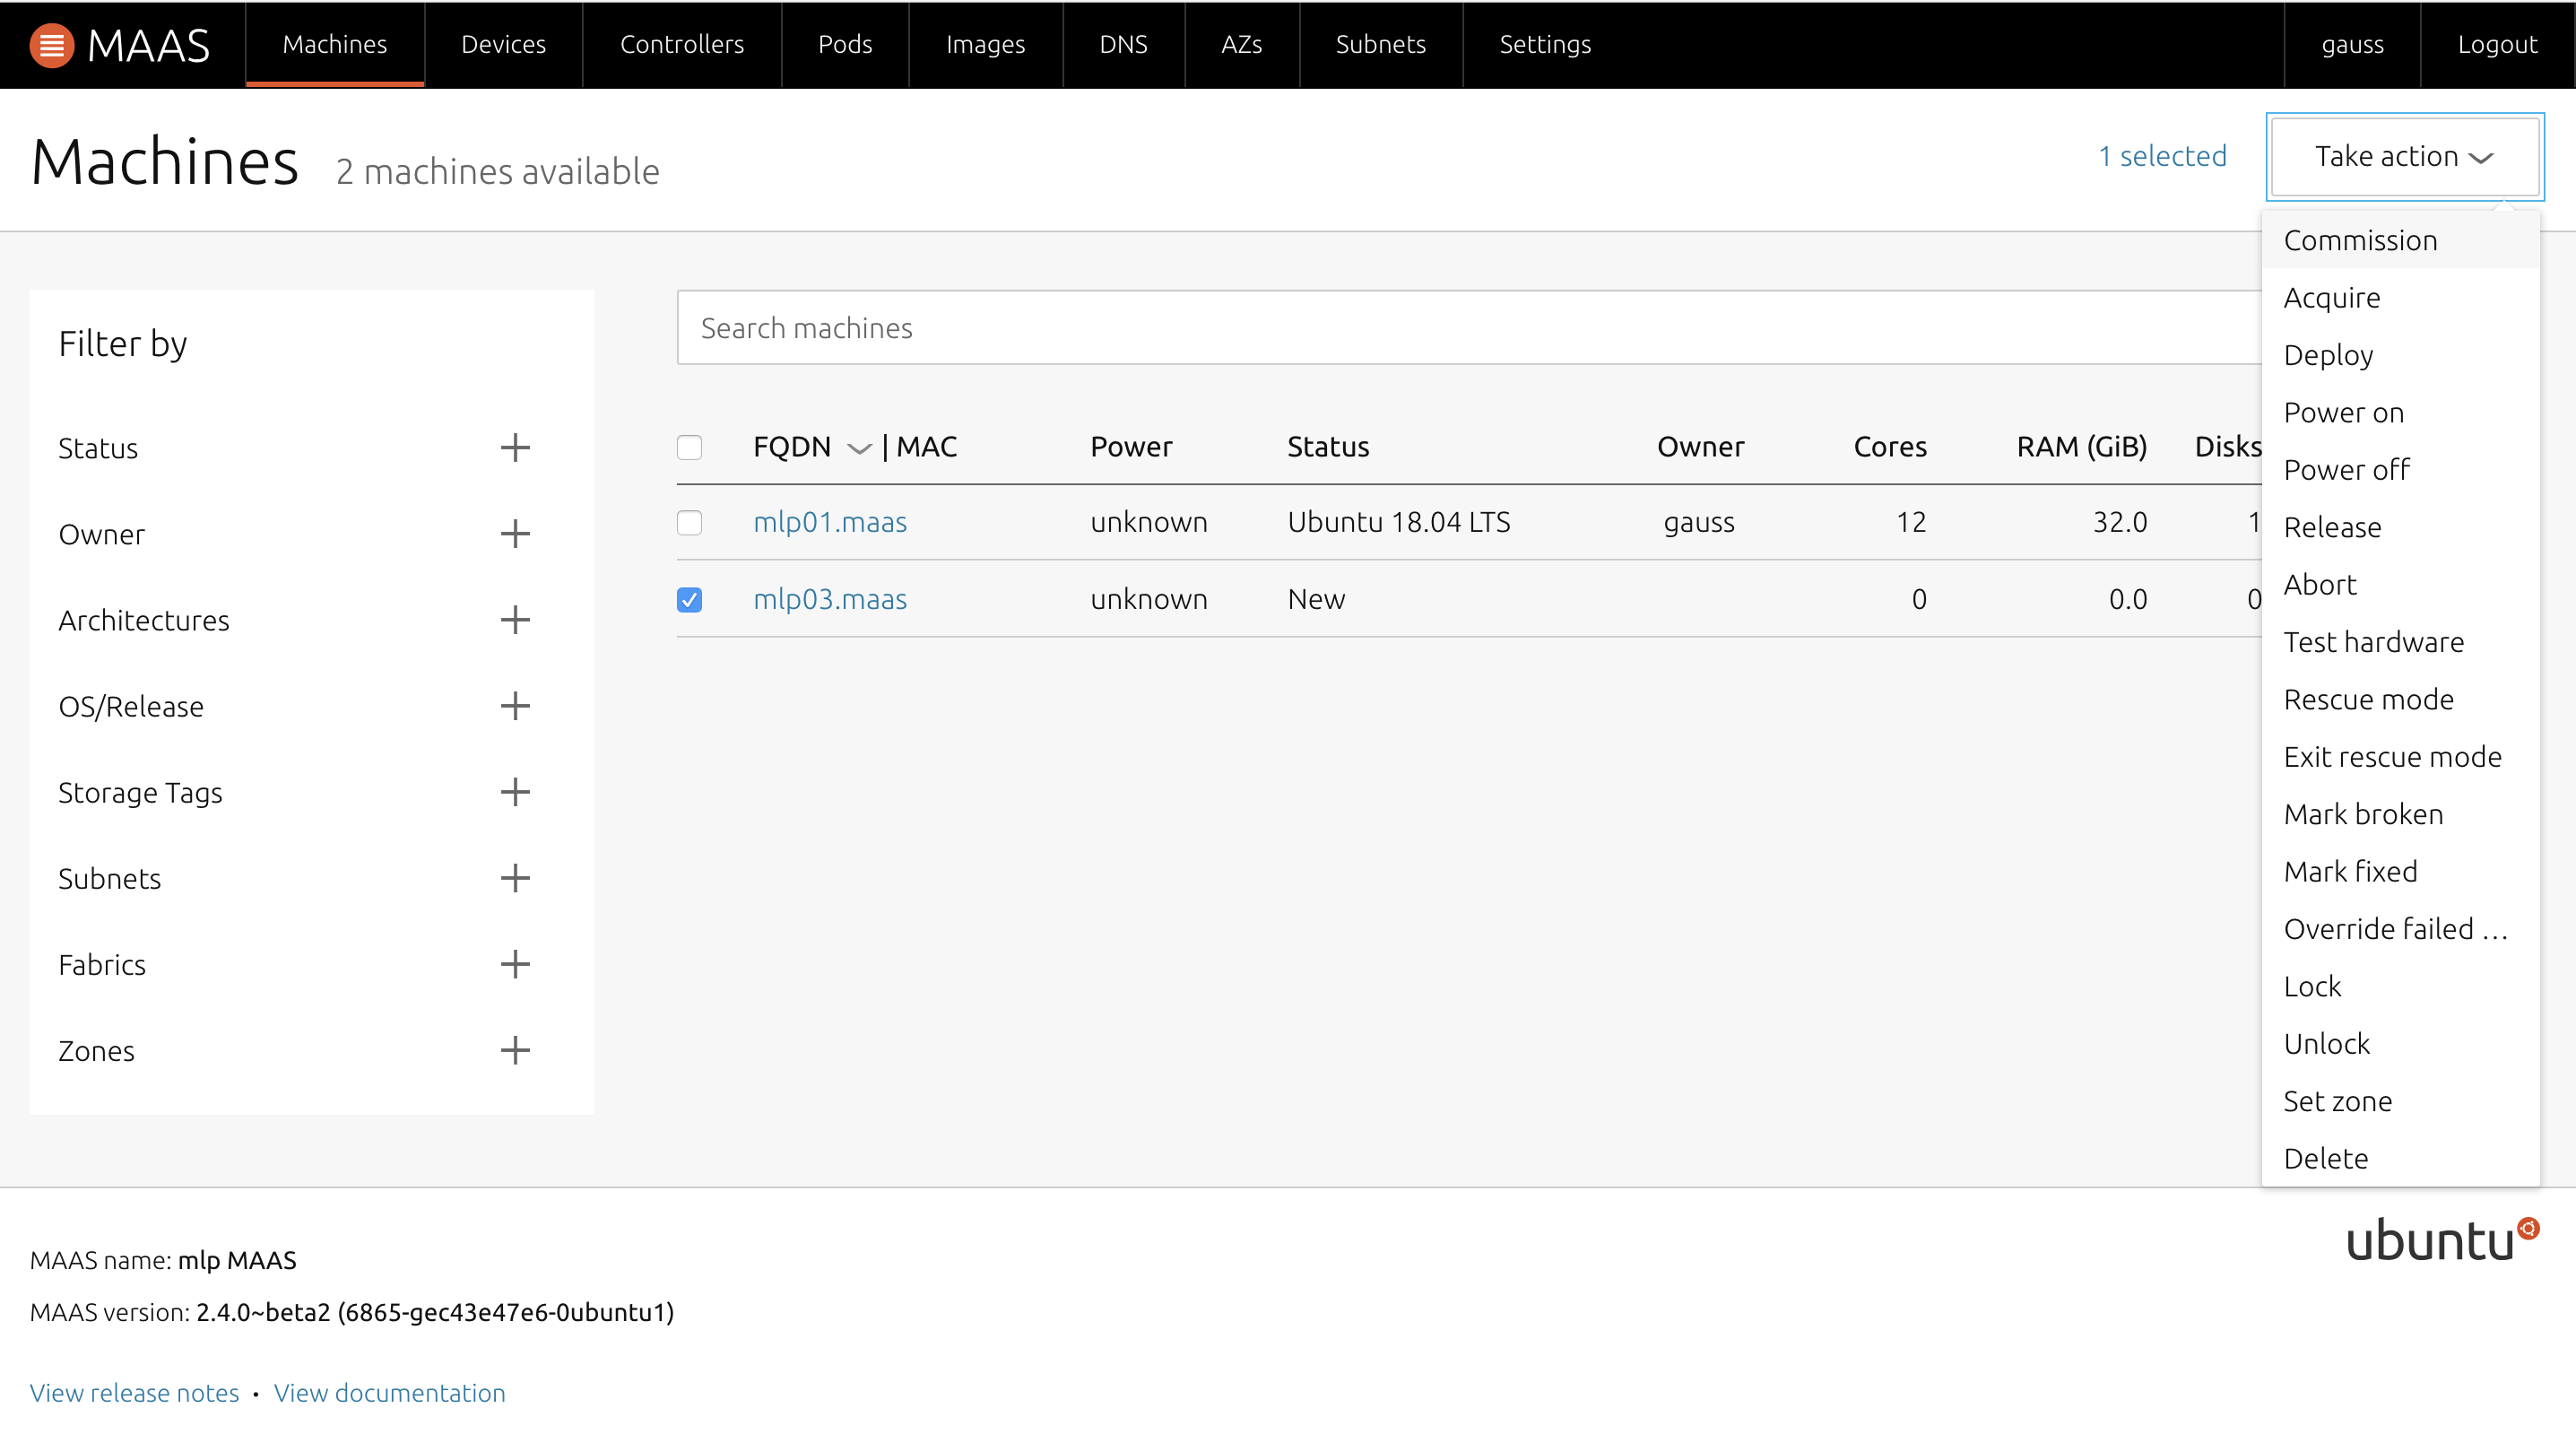Screen dimensions: 2576x1443
Task: Focus the Search machines field
Action: tap(1460, 328)
